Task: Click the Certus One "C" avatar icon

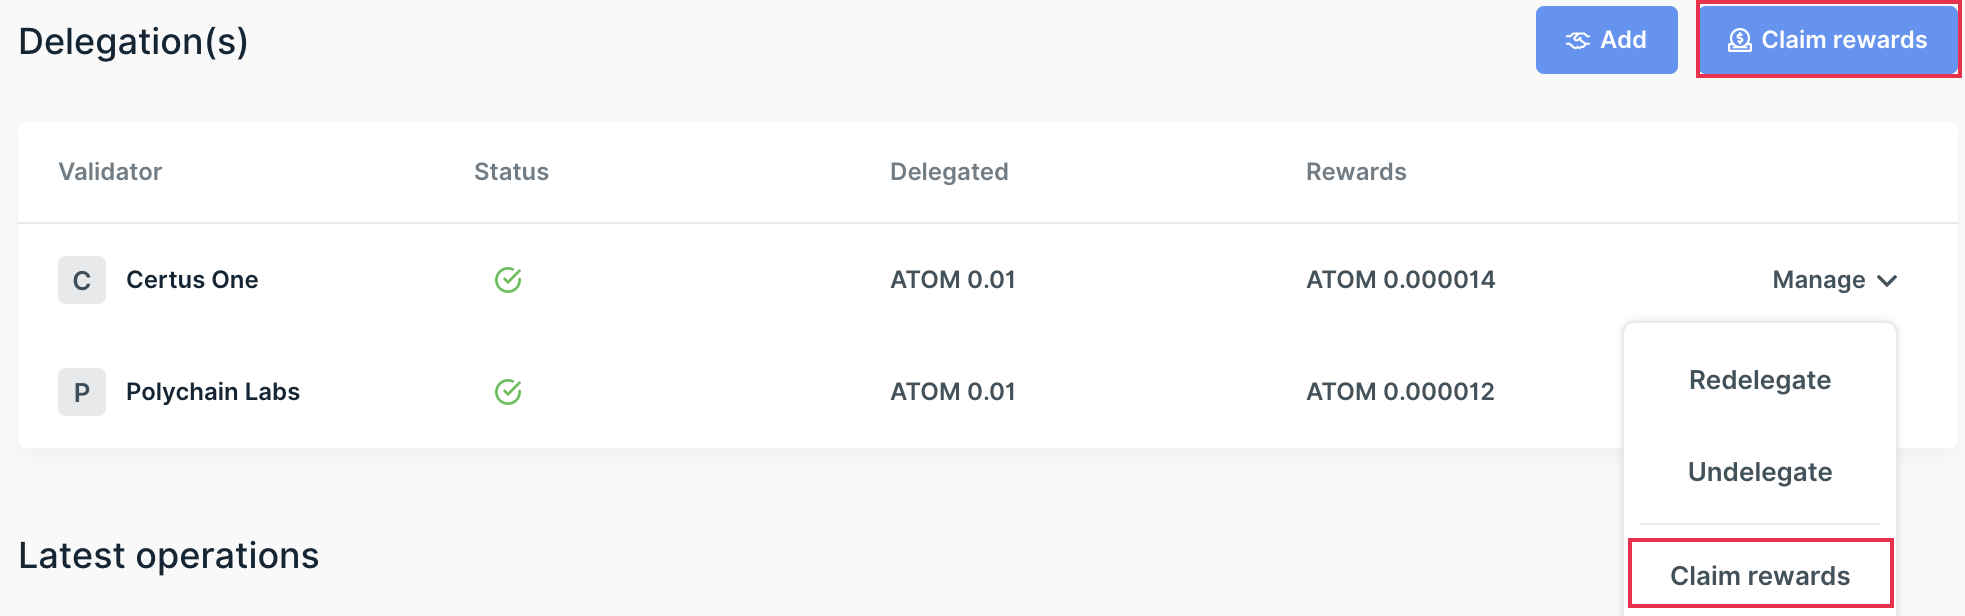Action: coord(82,280)
